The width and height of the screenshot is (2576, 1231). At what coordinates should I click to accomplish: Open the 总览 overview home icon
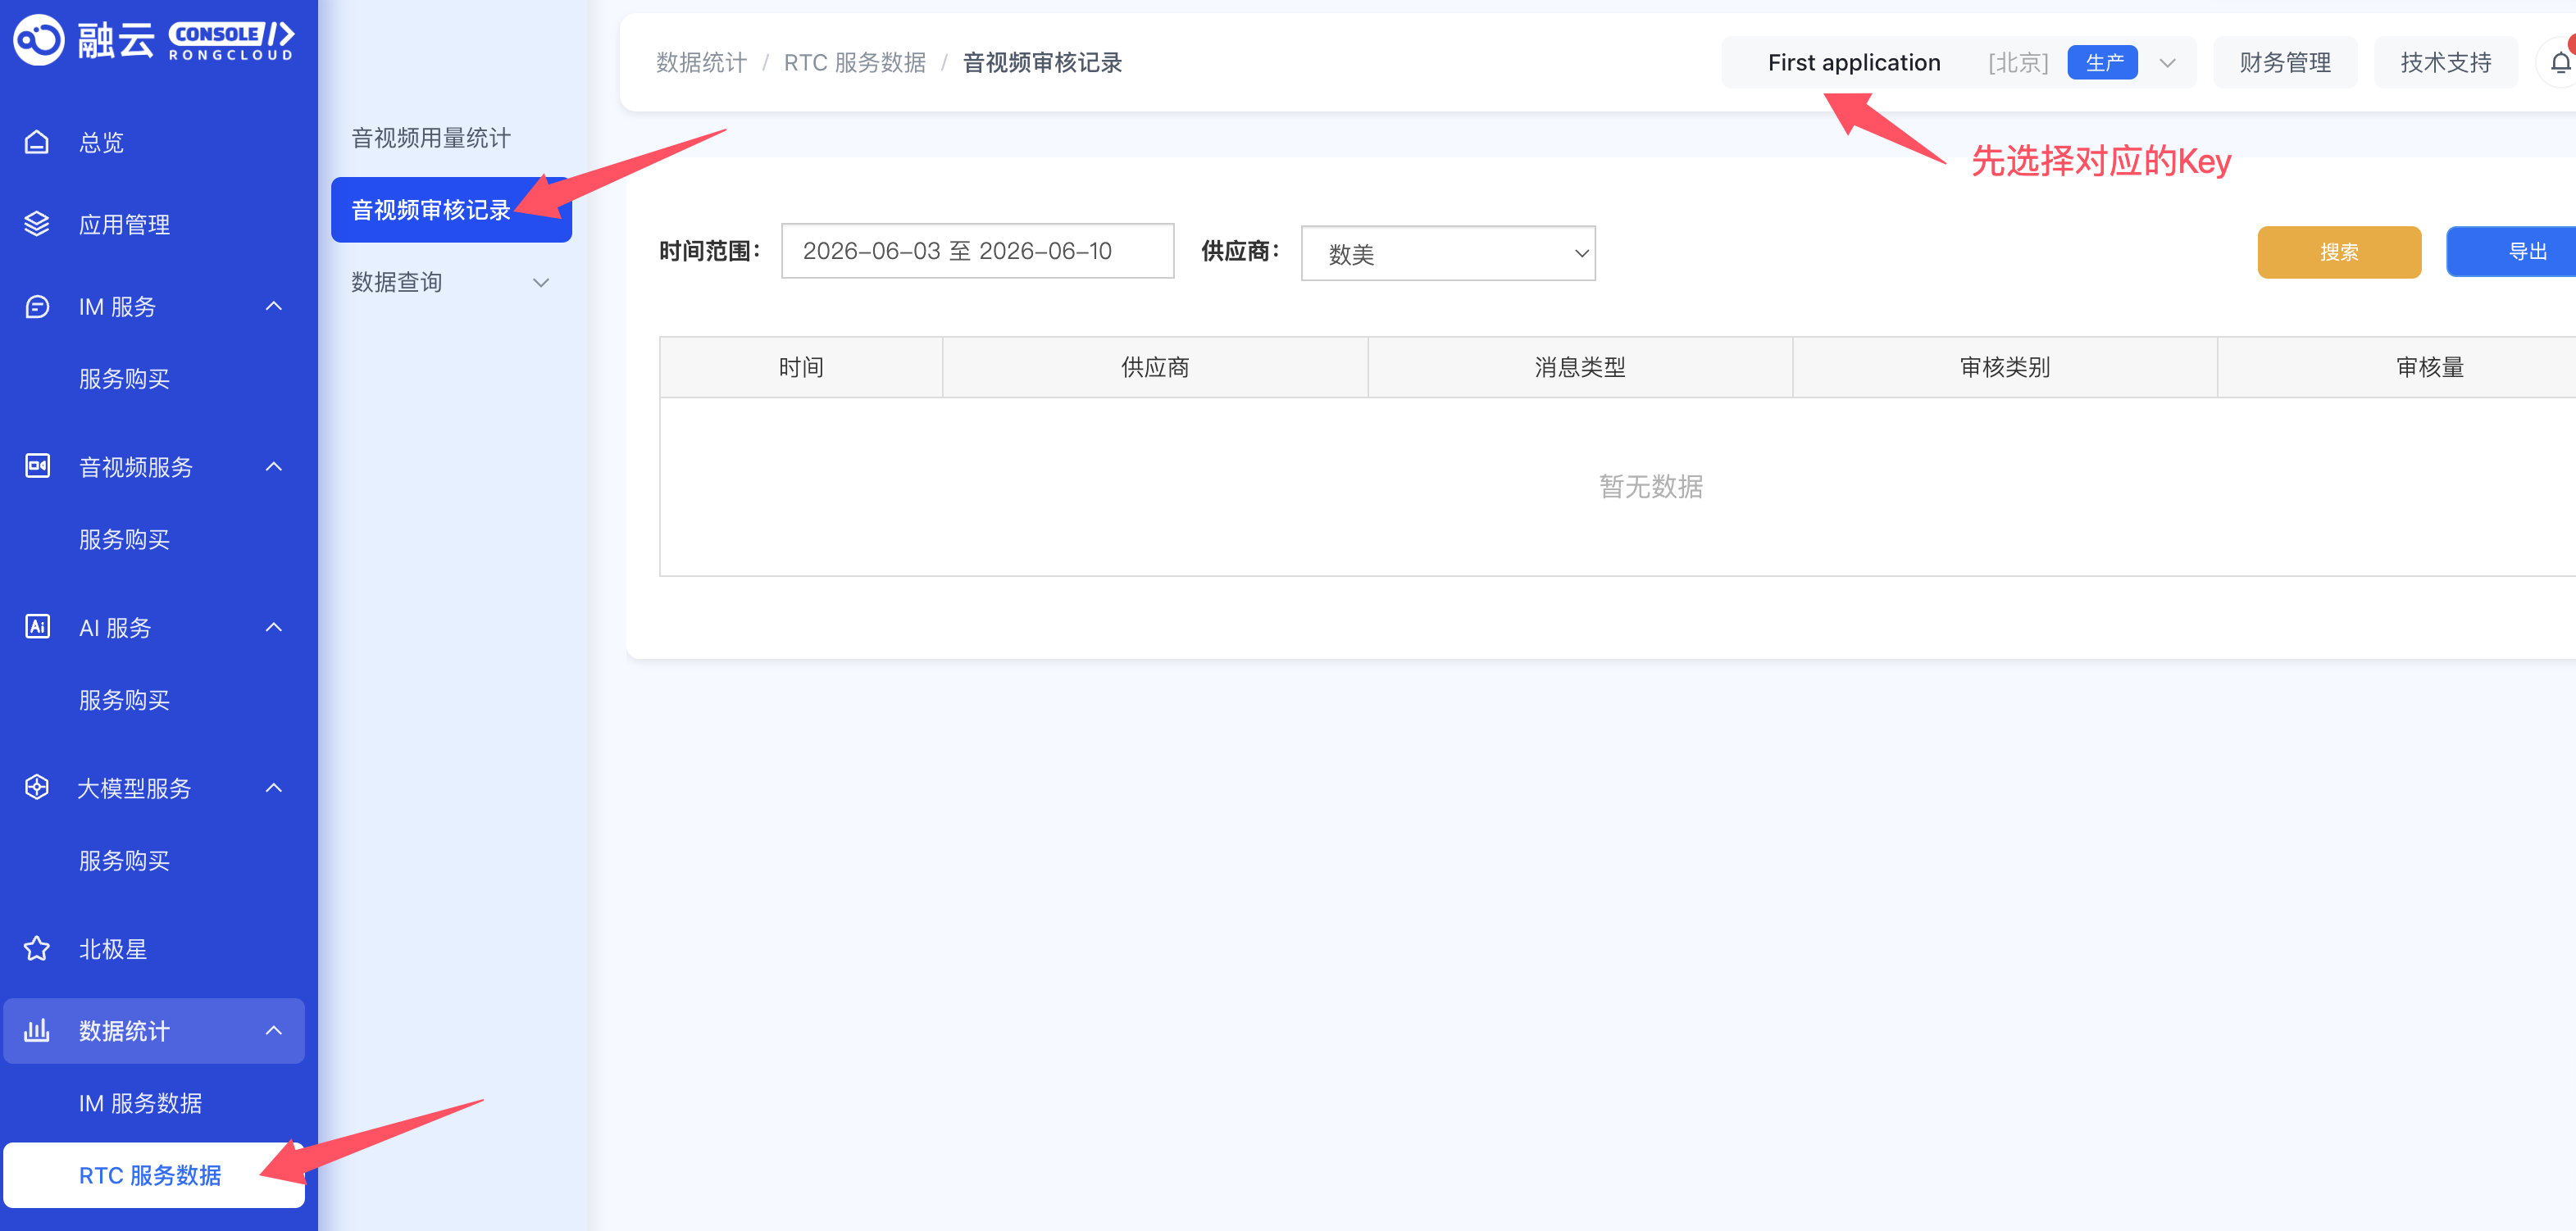click(x=37, y=142)
